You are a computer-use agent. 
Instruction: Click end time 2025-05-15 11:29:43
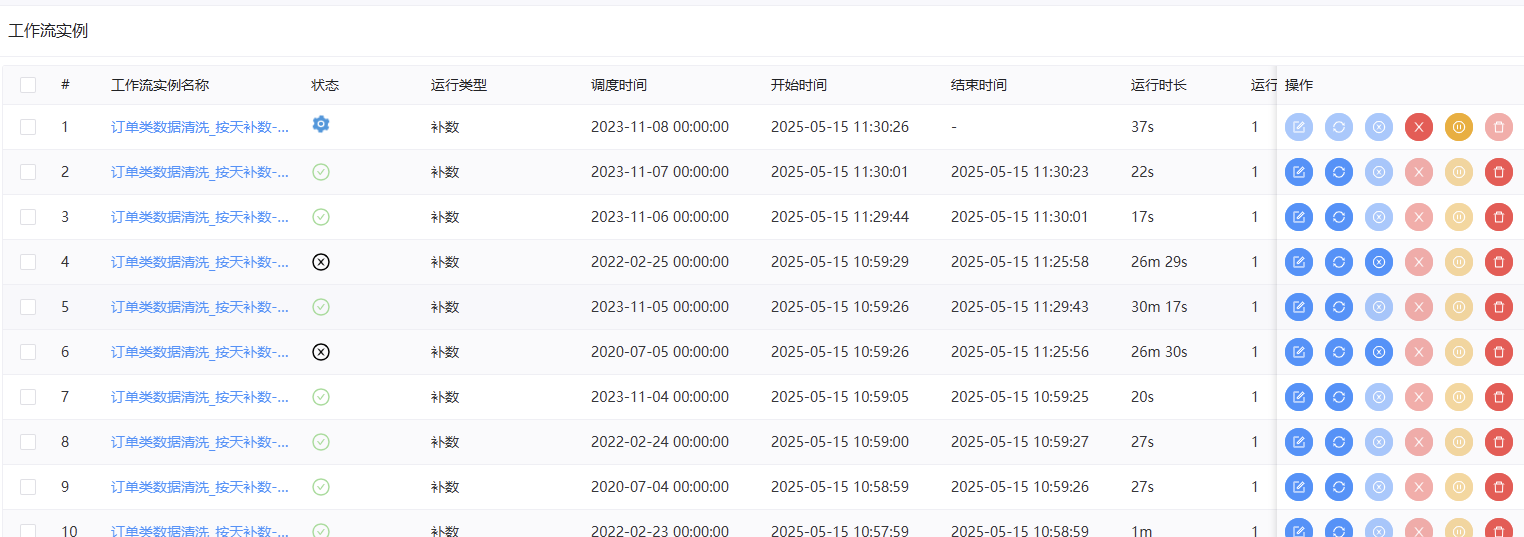click(1020, 307)
